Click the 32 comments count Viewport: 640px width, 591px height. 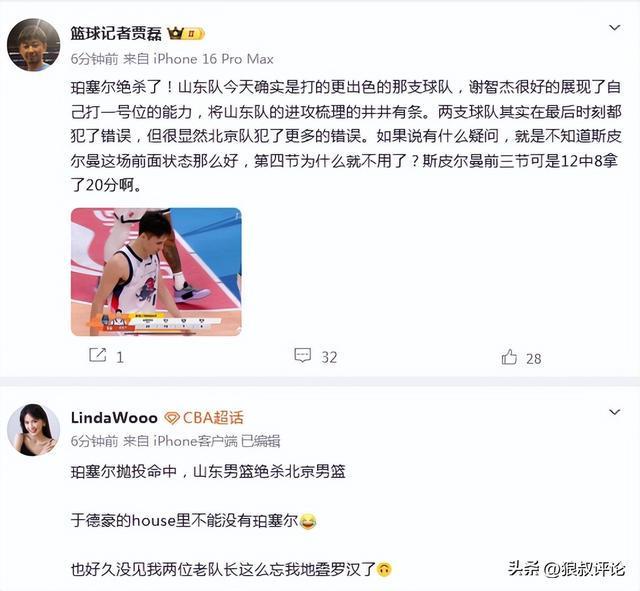point(329,358)
